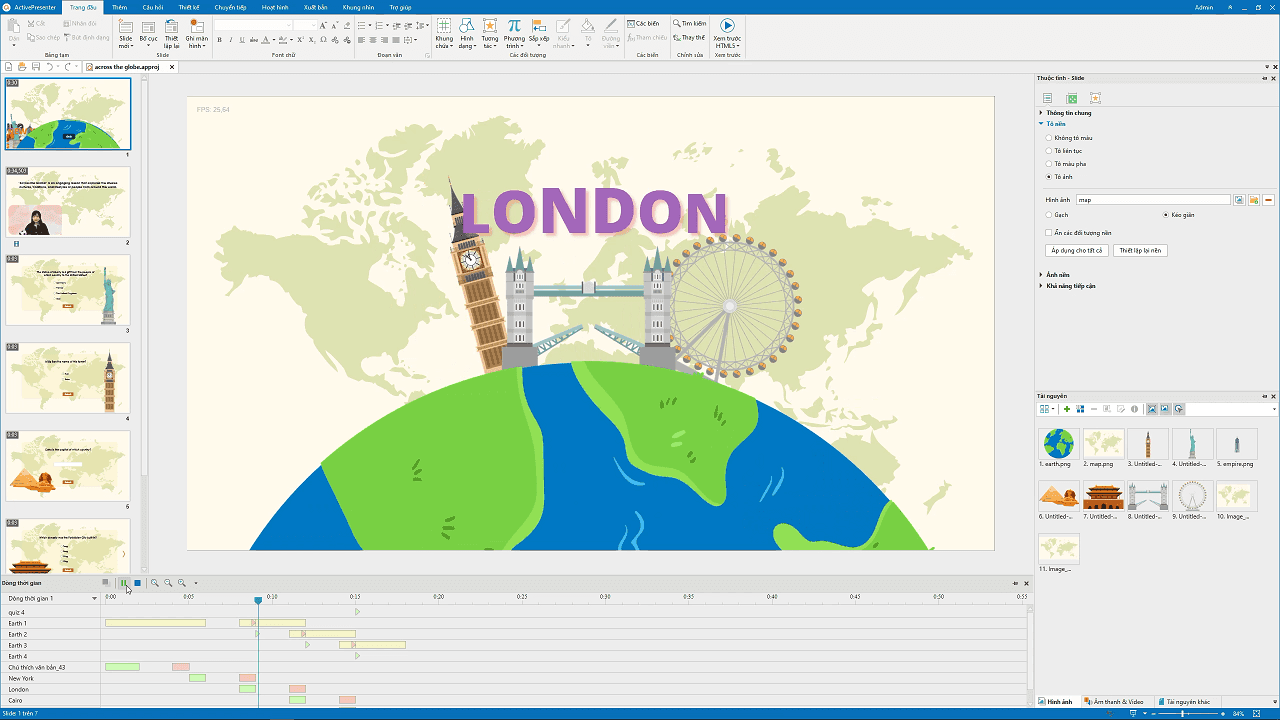Expand the Ảnh nền section
This screenshot has height=720, width=1280.
coord(1054,274)
